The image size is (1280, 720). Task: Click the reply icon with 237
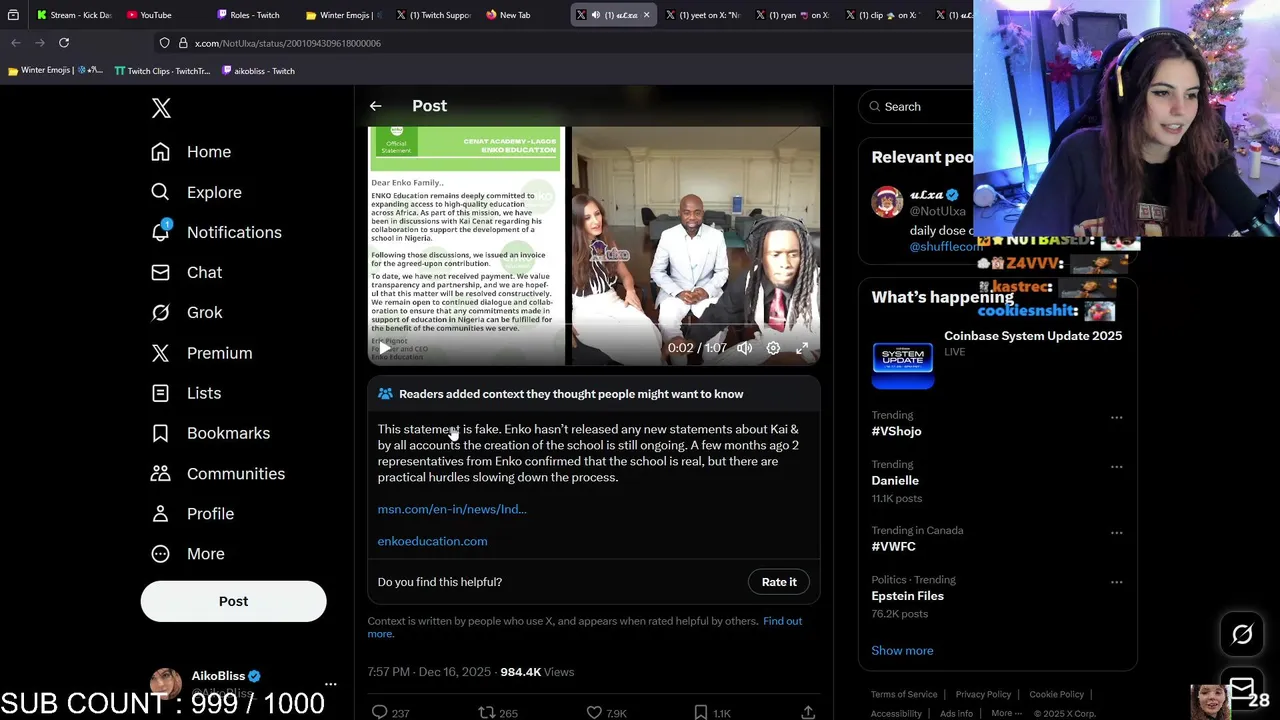[x=391, y=713]
